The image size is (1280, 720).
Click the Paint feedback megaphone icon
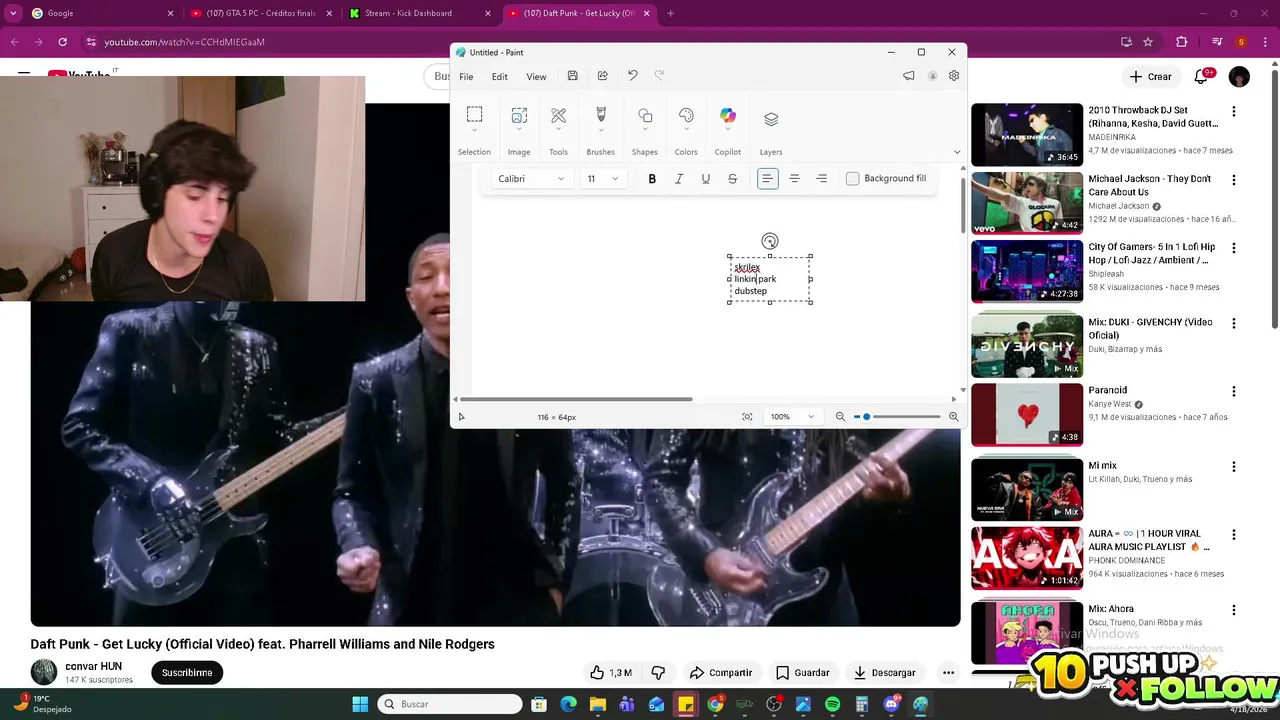[909, 76]
